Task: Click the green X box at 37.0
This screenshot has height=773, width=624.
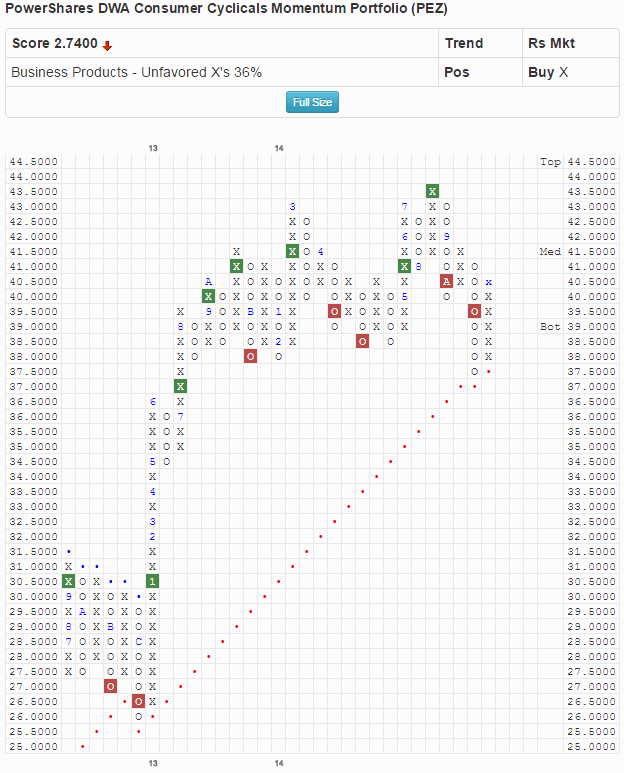Action: [180, 386]
